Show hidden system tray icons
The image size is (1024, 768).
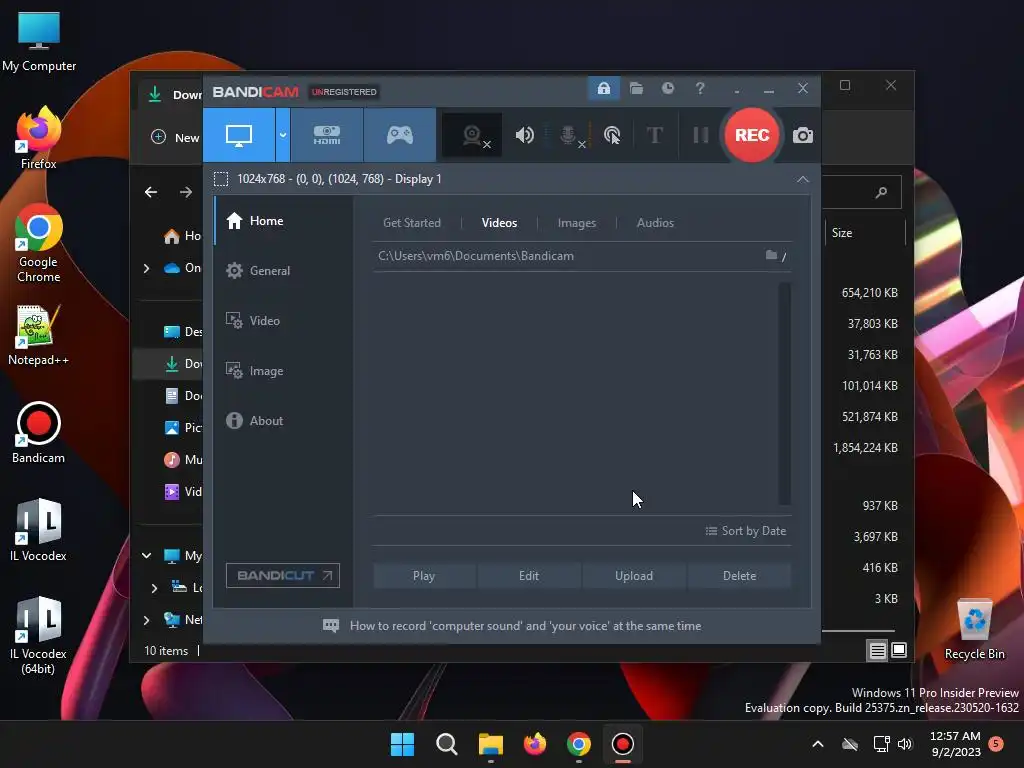(x=818, y=744)
